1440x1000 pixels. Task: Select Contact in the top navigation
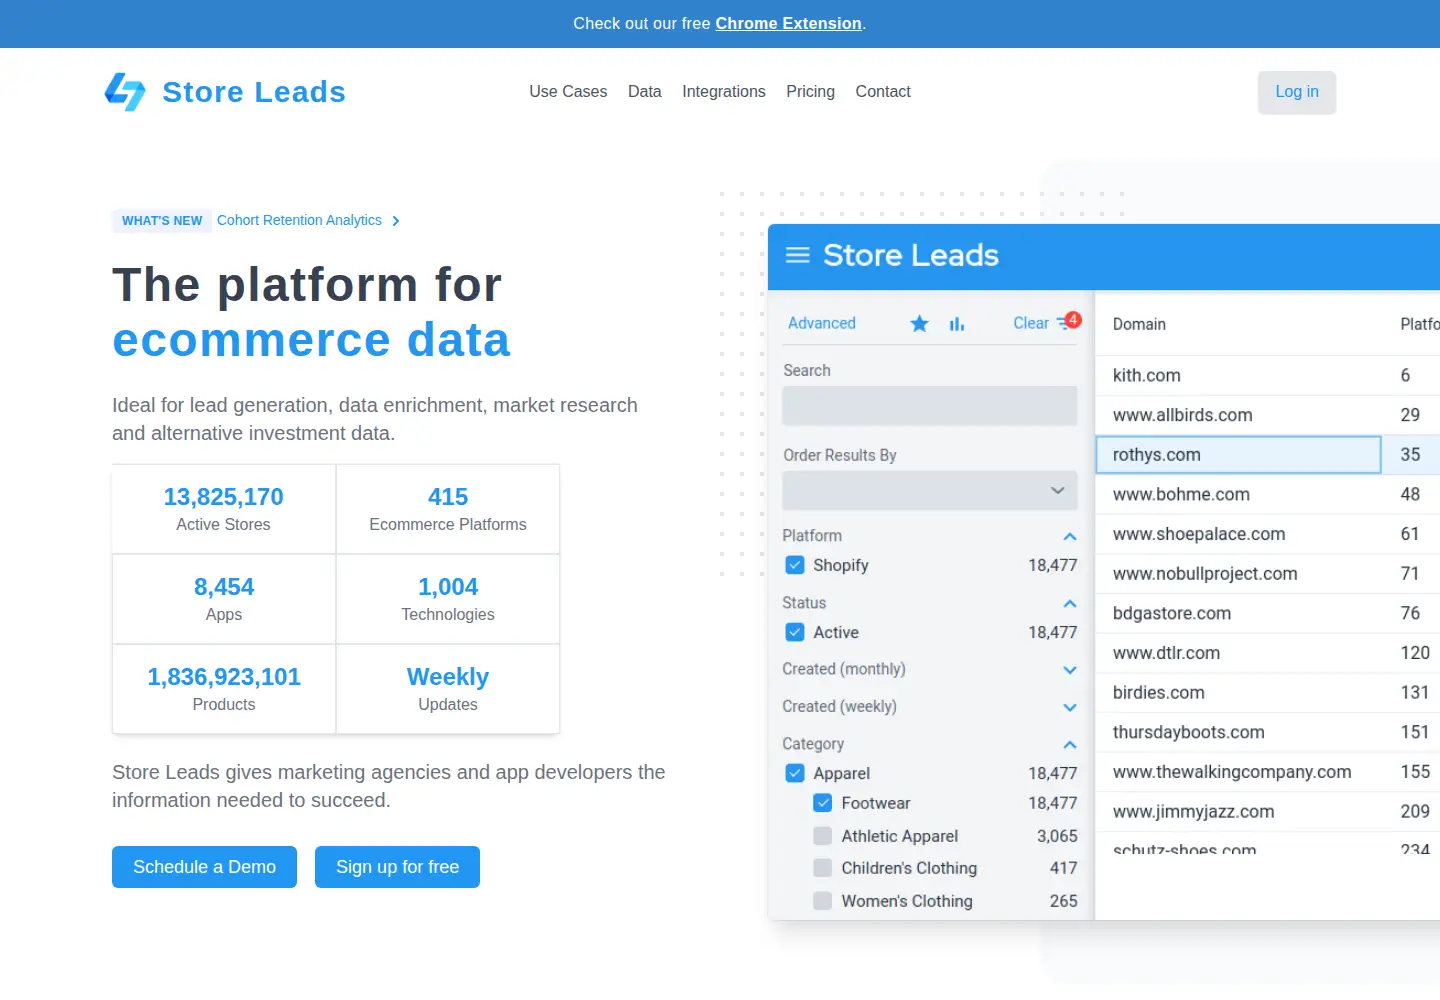tap(883, 92)
